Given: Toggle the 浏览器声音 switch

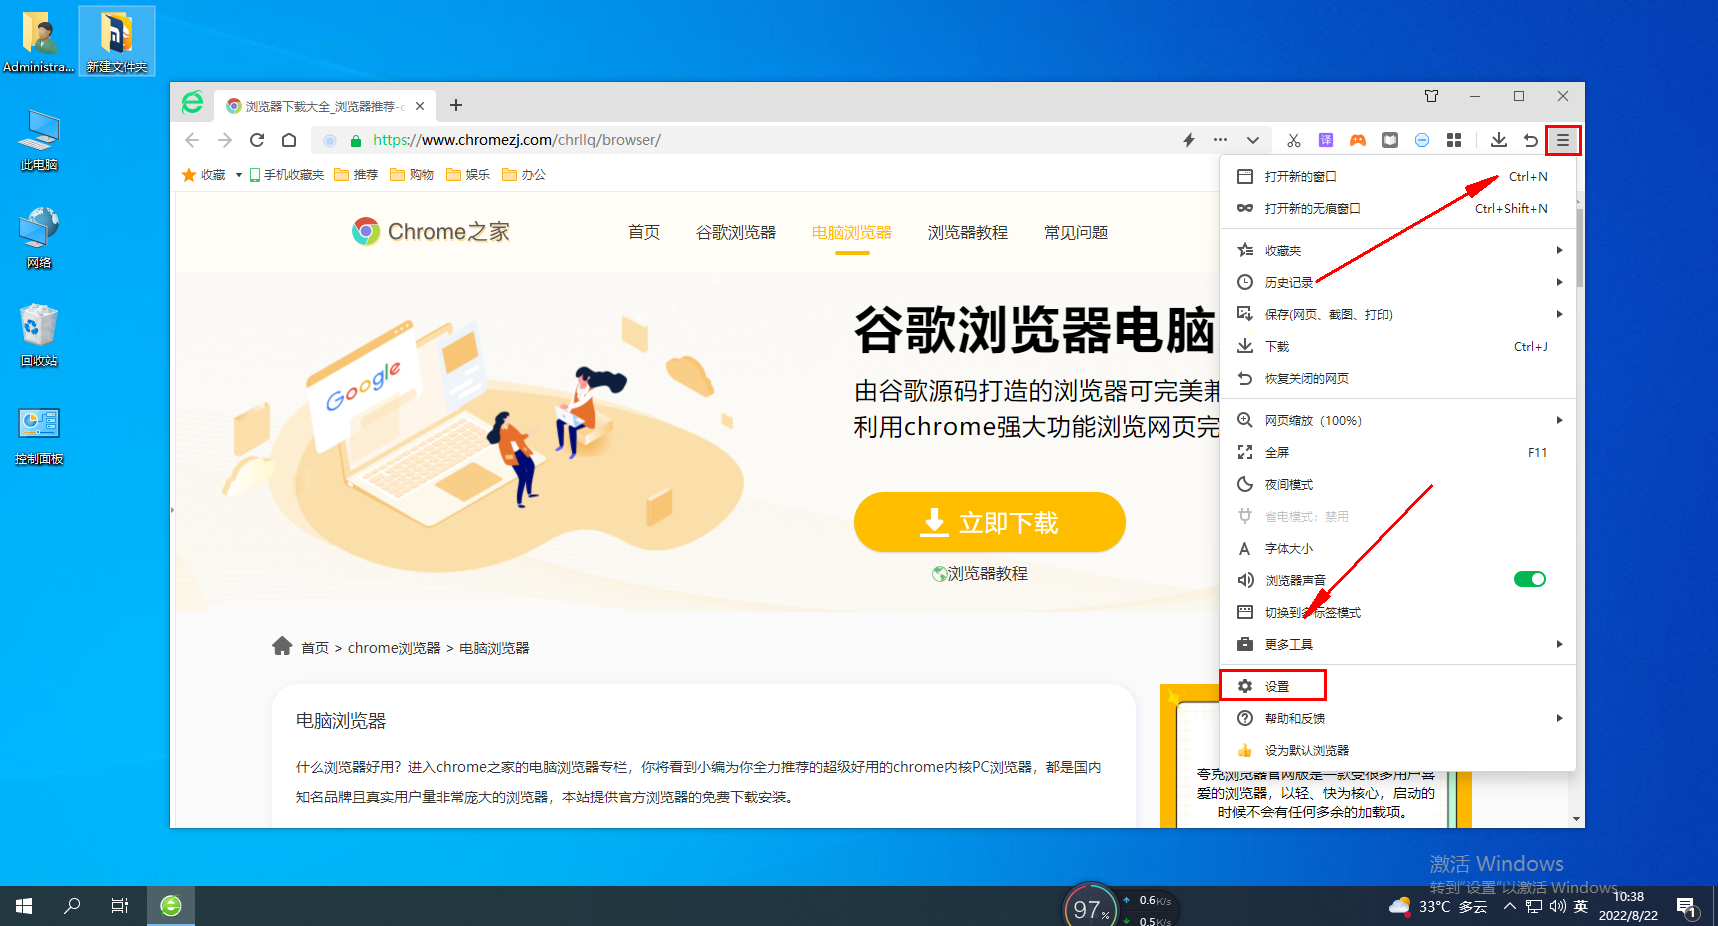Looking at the screenshot, I should coord(1530,579).
